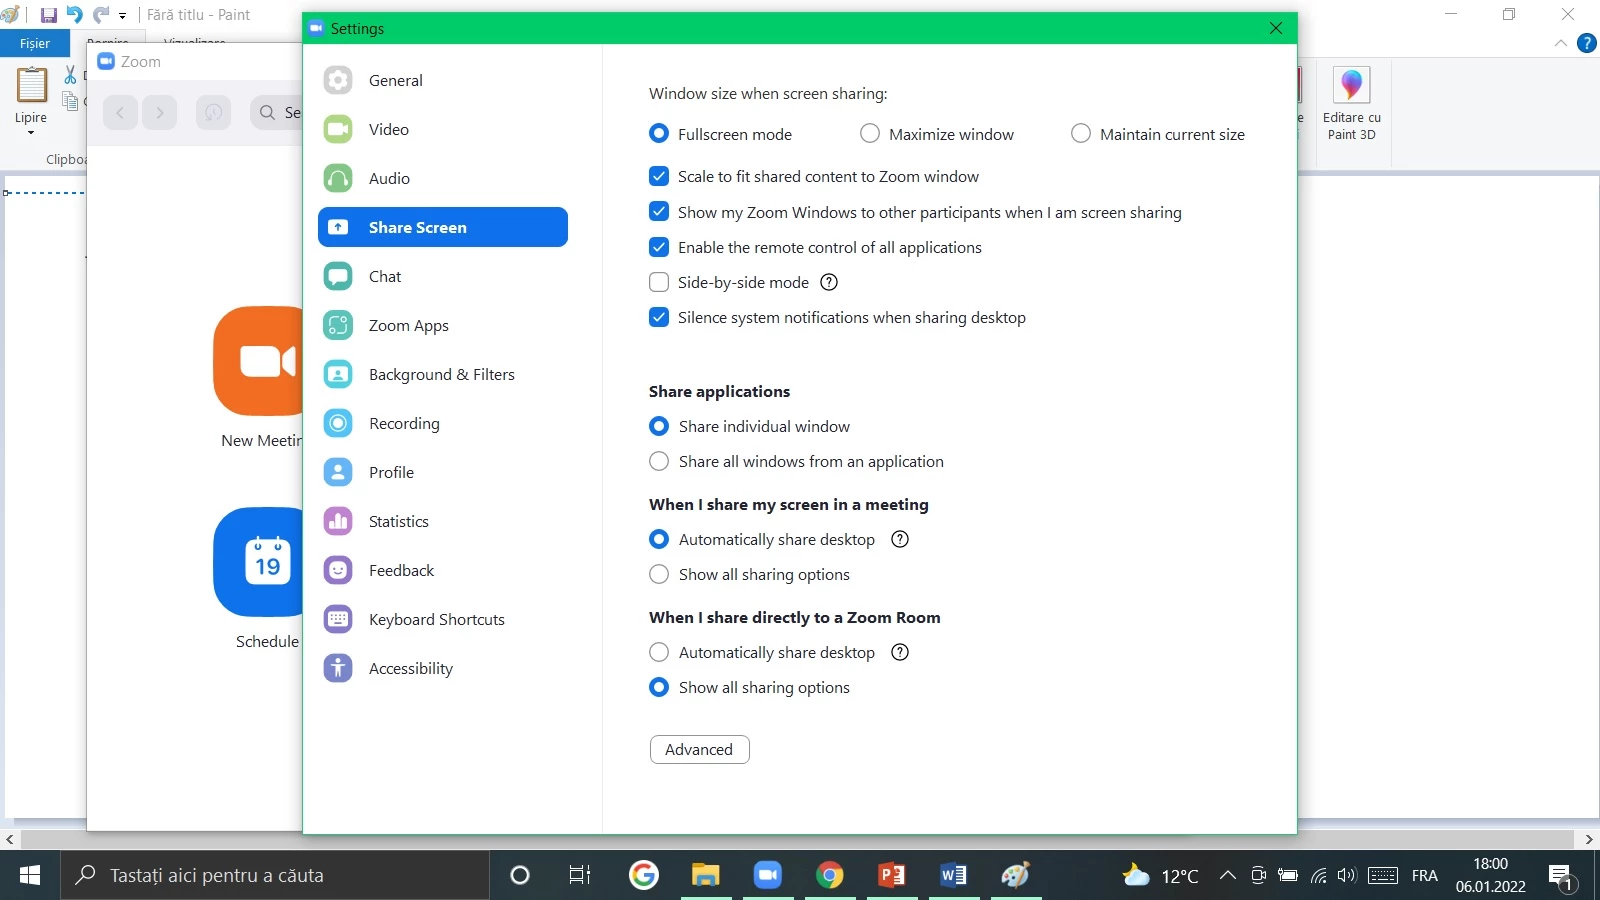Enable Side-by-side mode checkbox
1600x900 pixels.
tap(659, 282)
